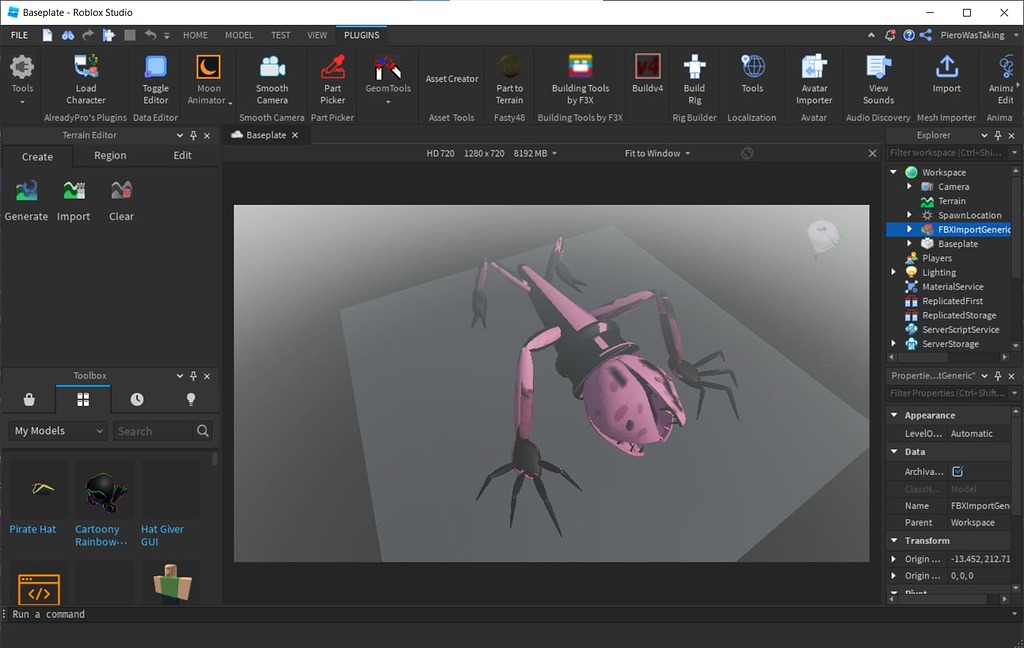Pin the Properties panel

tap(998, 376)
